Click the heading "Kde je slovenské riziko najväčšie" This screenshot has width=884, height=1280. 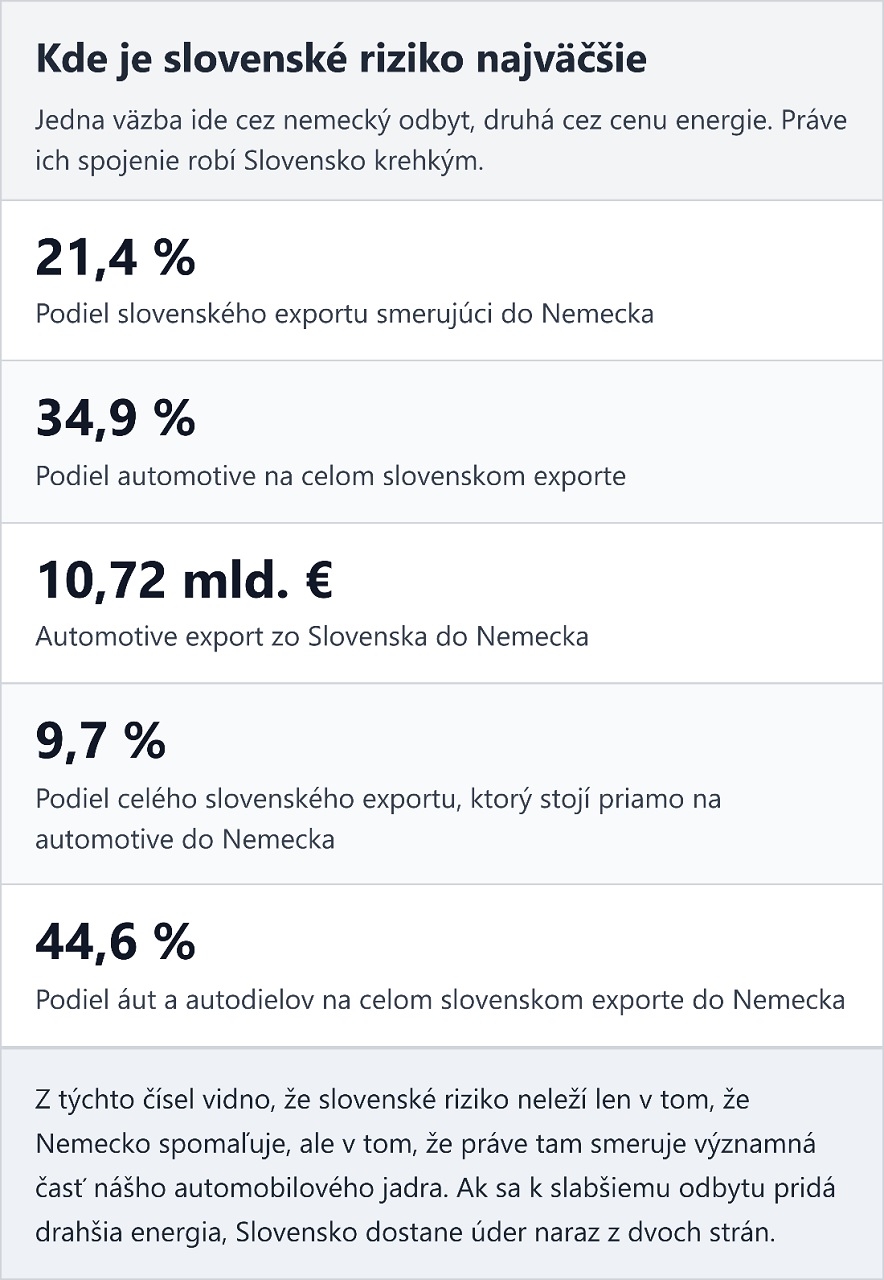point(340,60)
